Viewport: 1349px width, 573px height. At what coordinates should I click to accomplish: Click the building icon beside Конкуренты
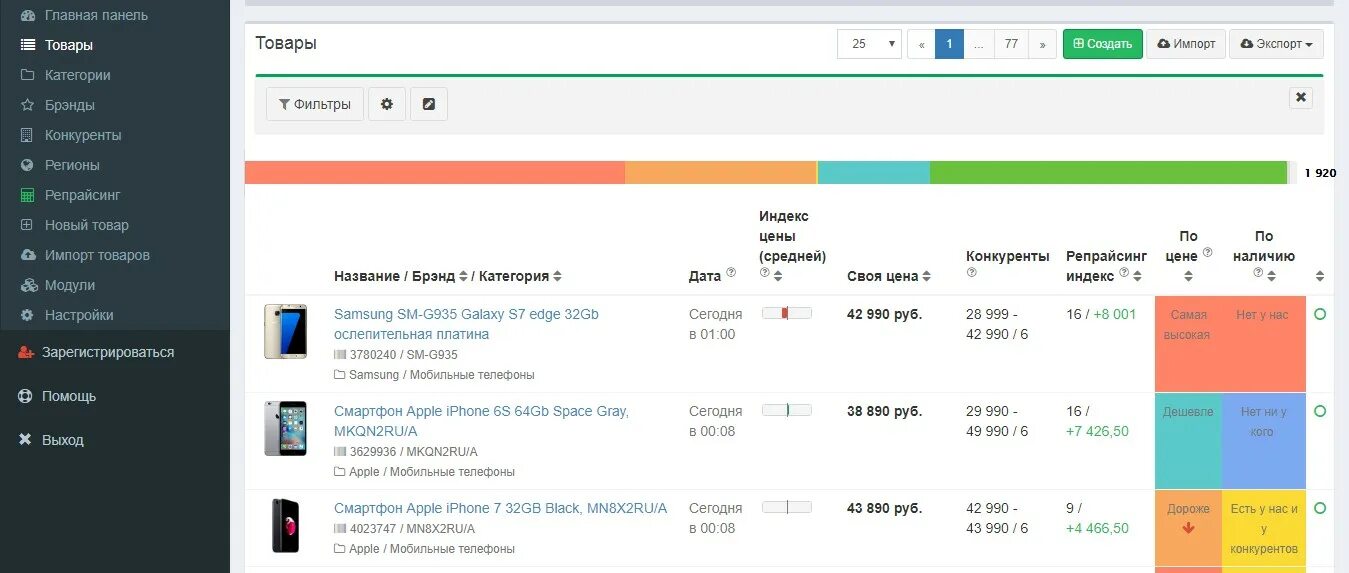pyautogui.click(x=27, y=135)
